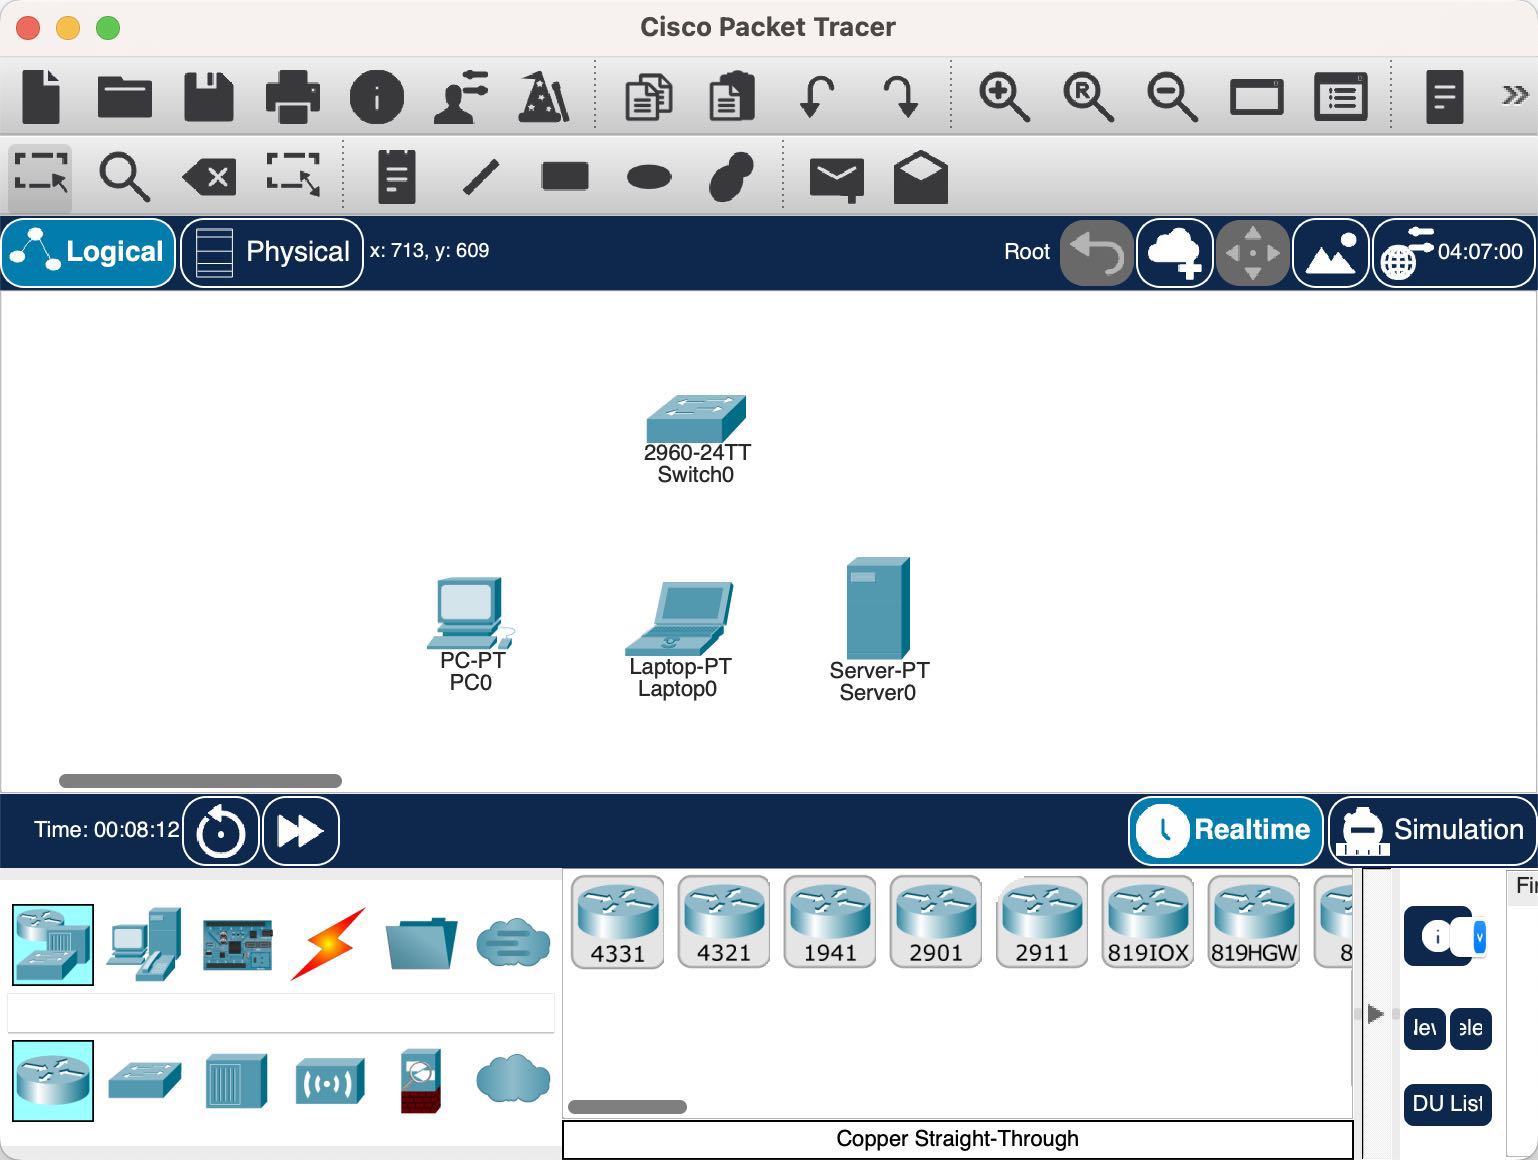Viewport: 1538px width, 1160px height.
Task: Select the Miscellaneous folder category
Action: (x=421, y=943)
